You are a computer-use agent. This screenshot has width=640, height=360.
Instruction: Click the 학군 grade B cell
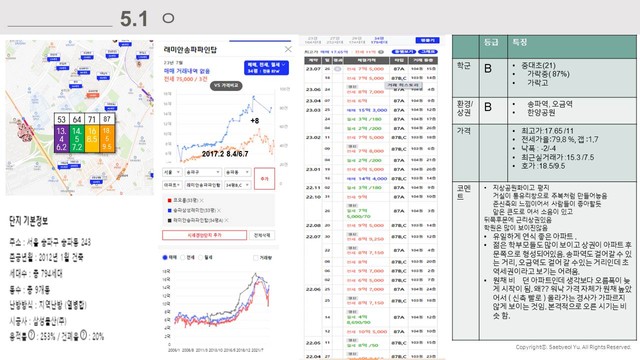[x=493, y=78]
